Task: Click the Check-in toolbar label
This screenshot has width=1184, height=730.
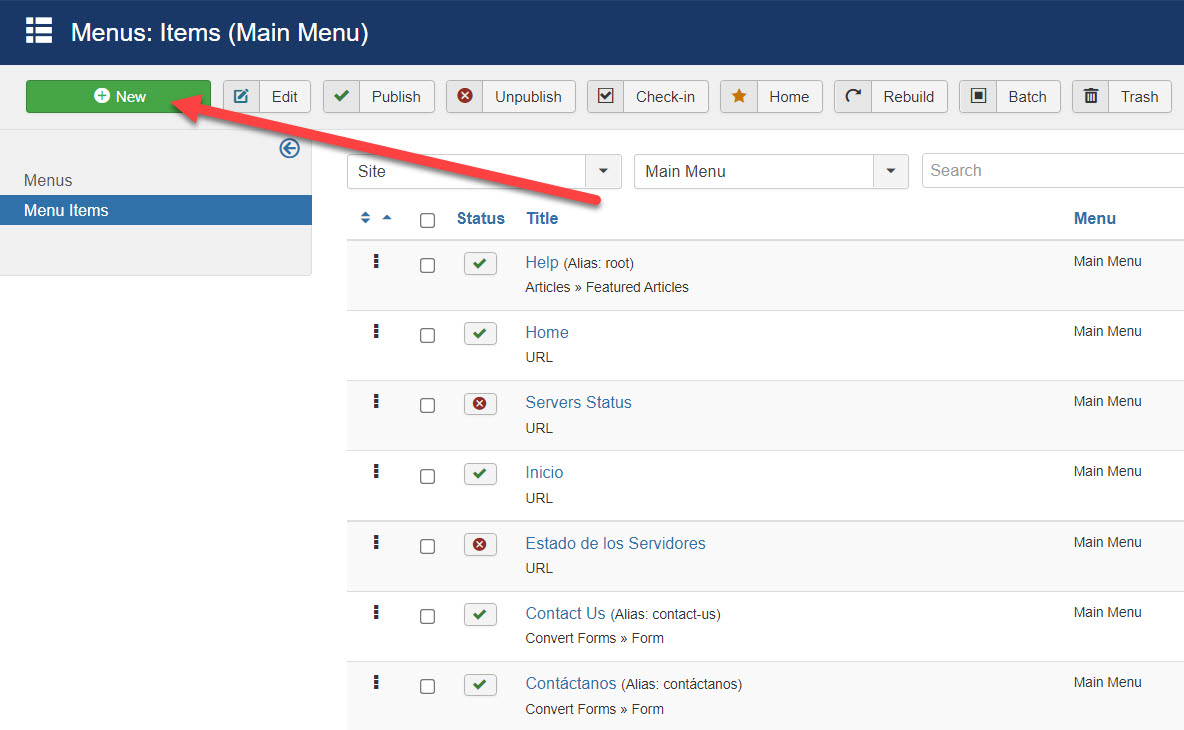Action: point(665,97)
